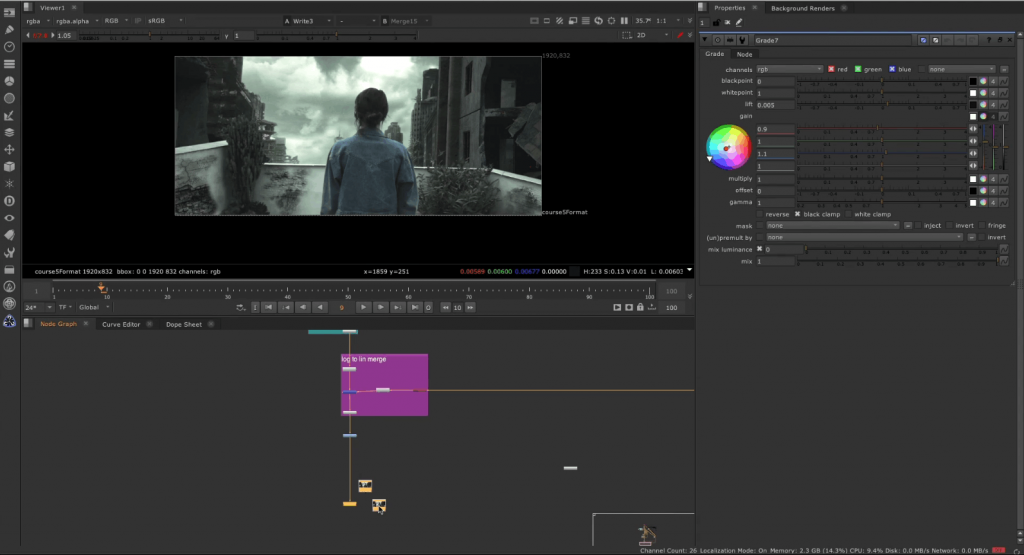This screenshot has width=1024, height=555.
Task: Disable the black clamp checkbox
Action: [798, 214]
